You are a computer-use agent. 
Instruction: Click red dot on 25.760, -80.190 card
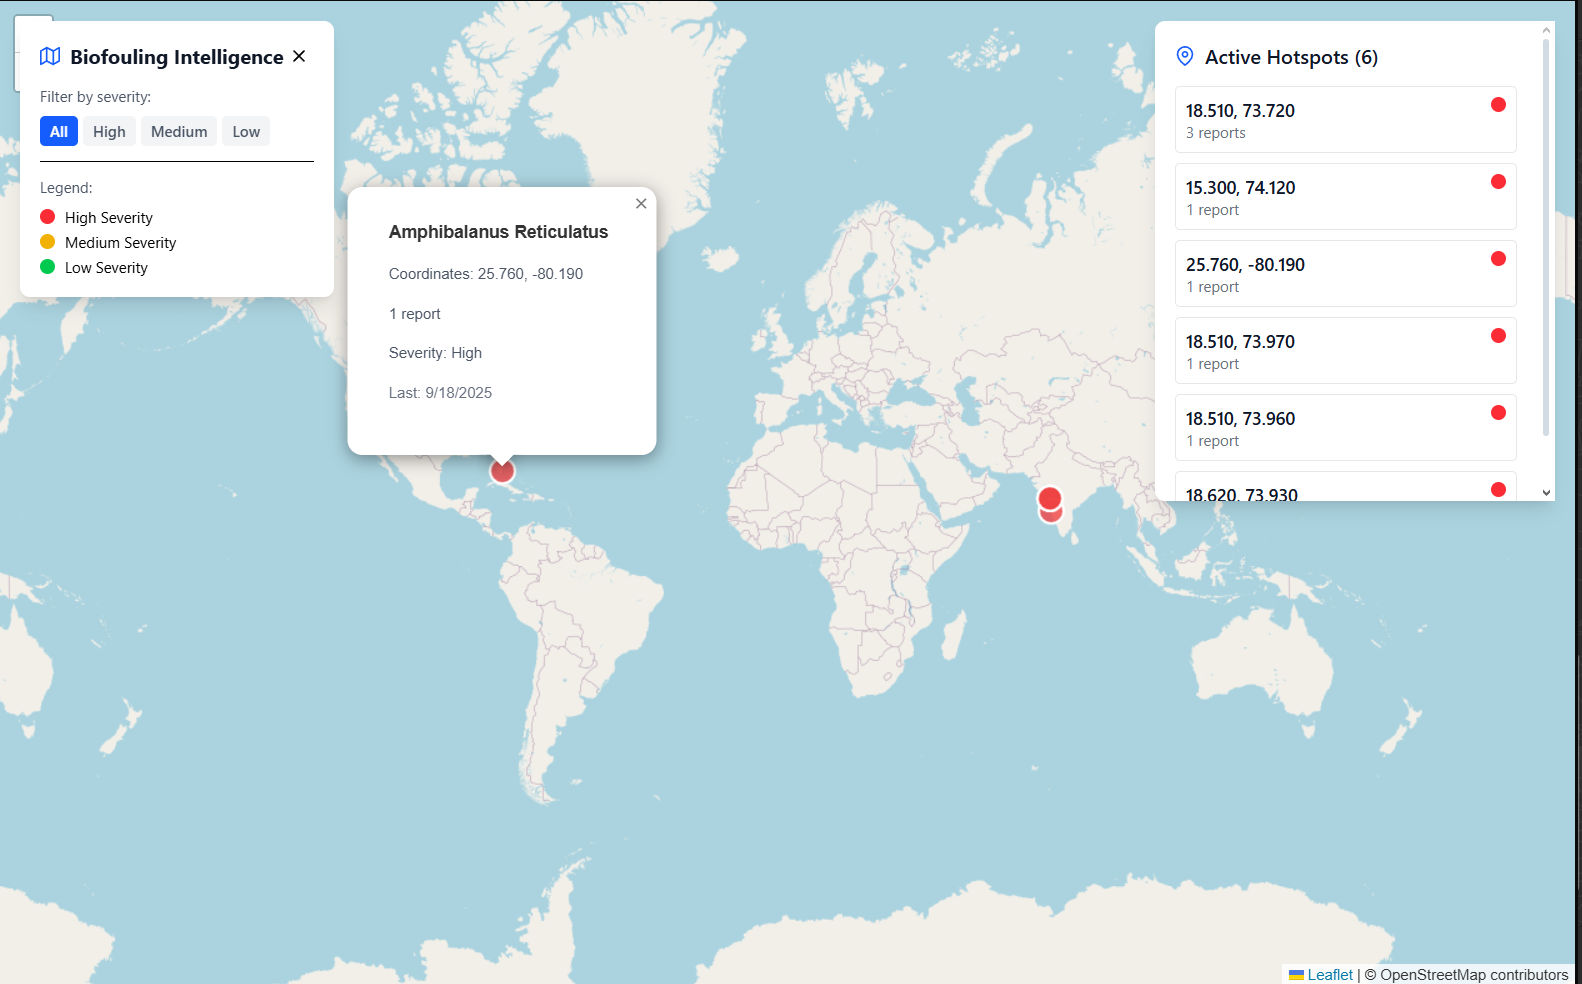(x=1498, y=259)
